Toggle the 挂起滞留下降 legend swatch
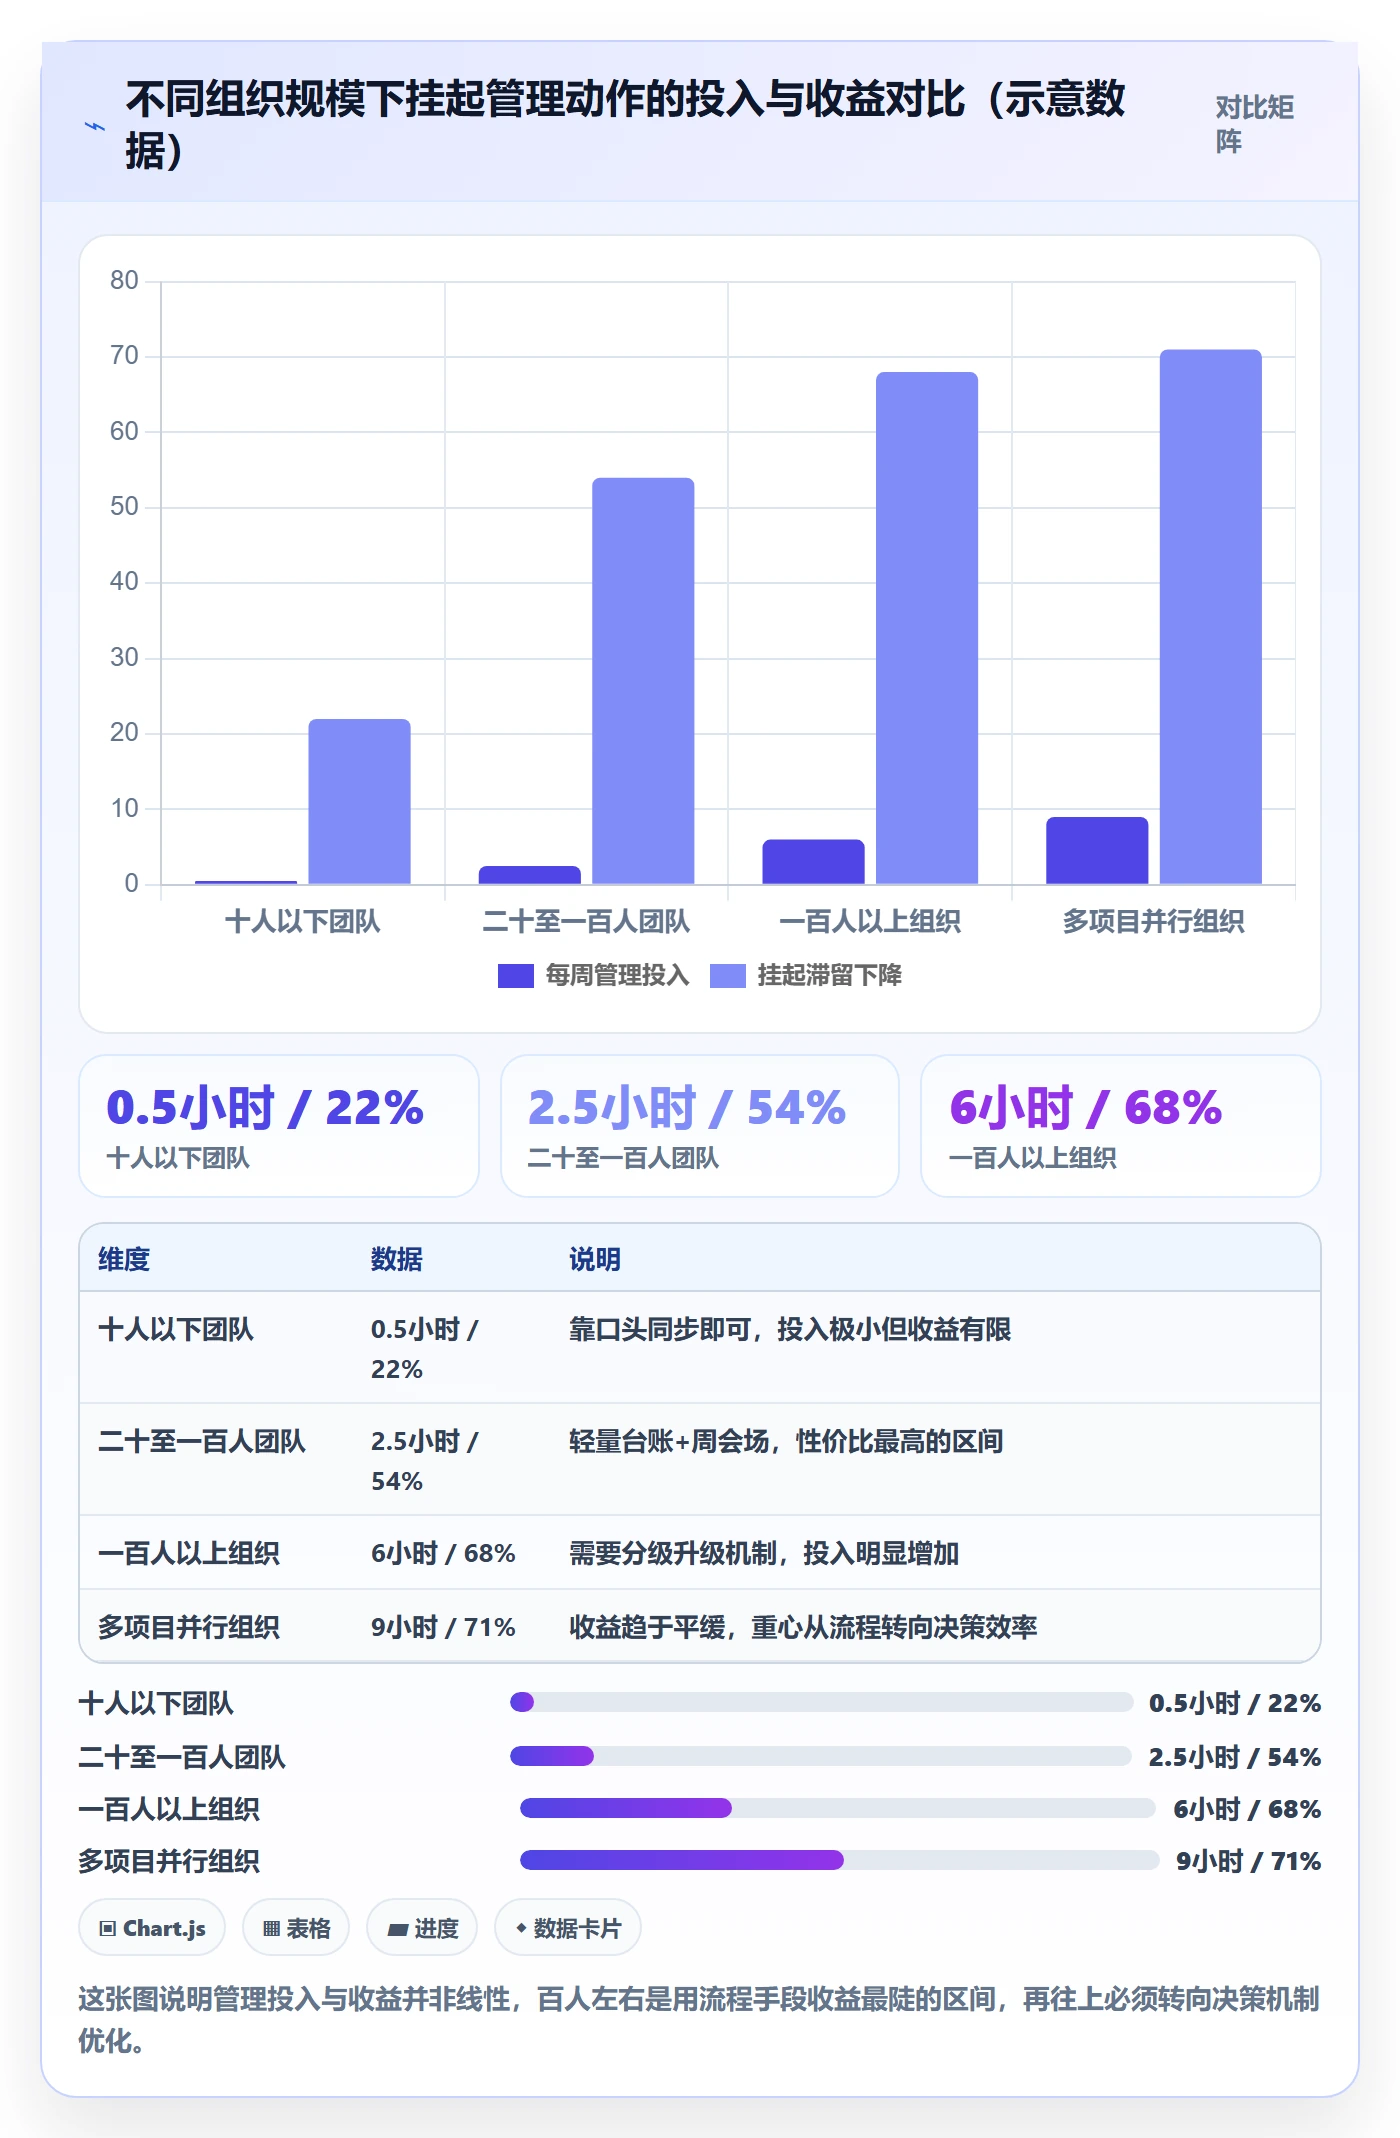Image resolution: width=1400 pixels, height=2138 pixels. coord(728,976)
